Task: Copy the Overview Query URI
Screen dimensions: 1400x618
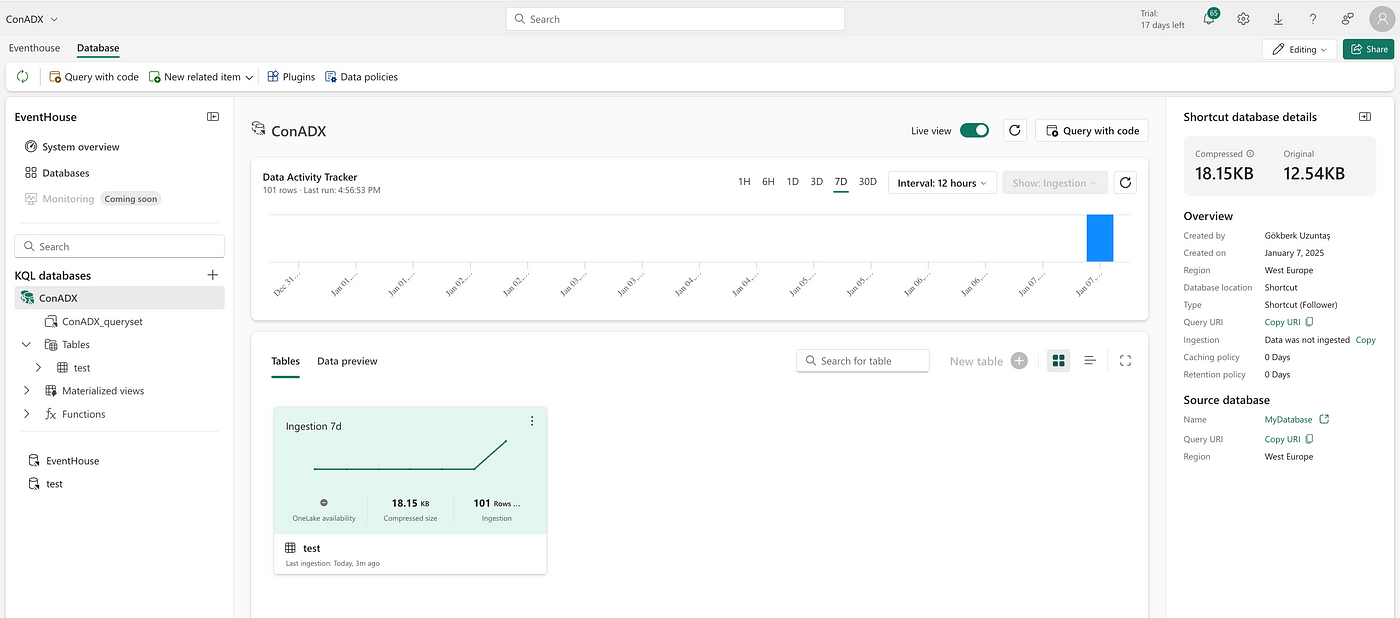Action: tap(1289, 322)
